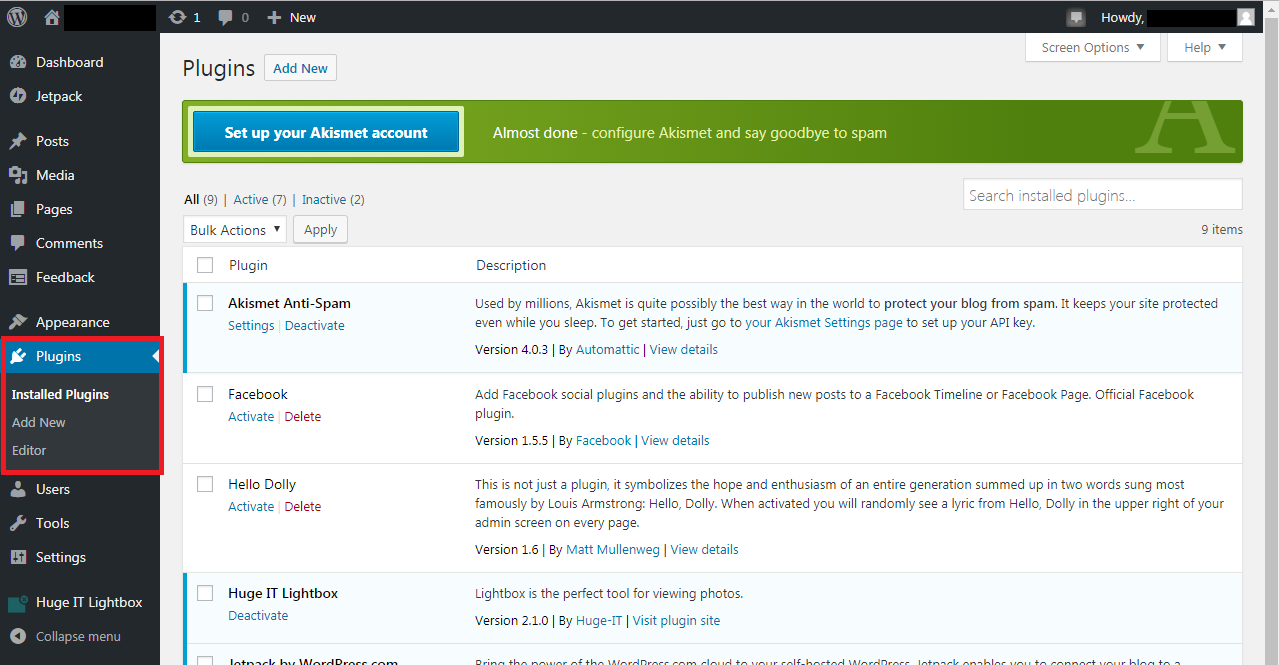This screenshot has width=1279, height=665.
Task: Click the Feedback sidebar icon
Action: coord(18,277)
